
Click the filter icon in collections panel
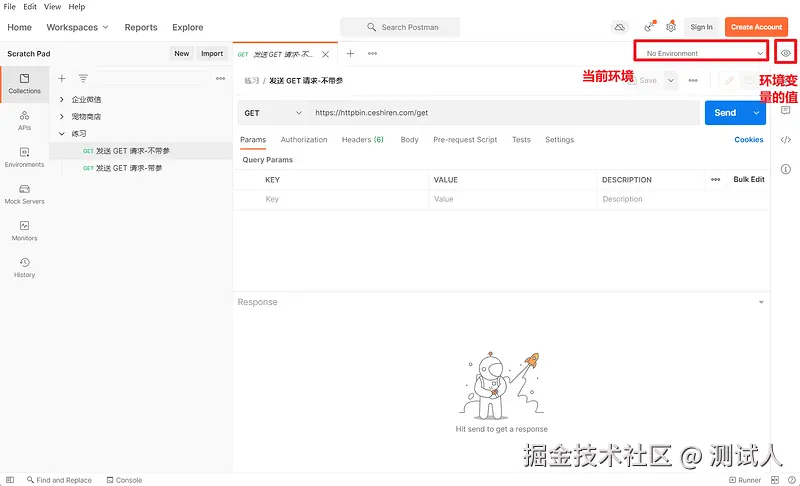[83, 79]
